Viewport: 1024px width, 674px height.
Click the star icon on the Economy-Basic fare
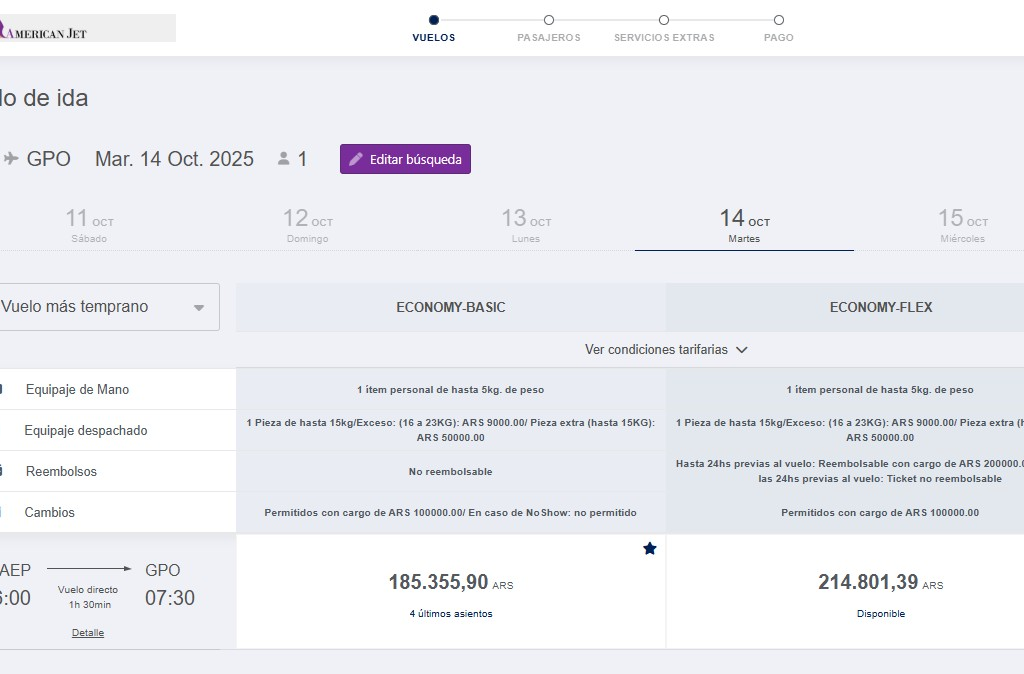[650, 549]
